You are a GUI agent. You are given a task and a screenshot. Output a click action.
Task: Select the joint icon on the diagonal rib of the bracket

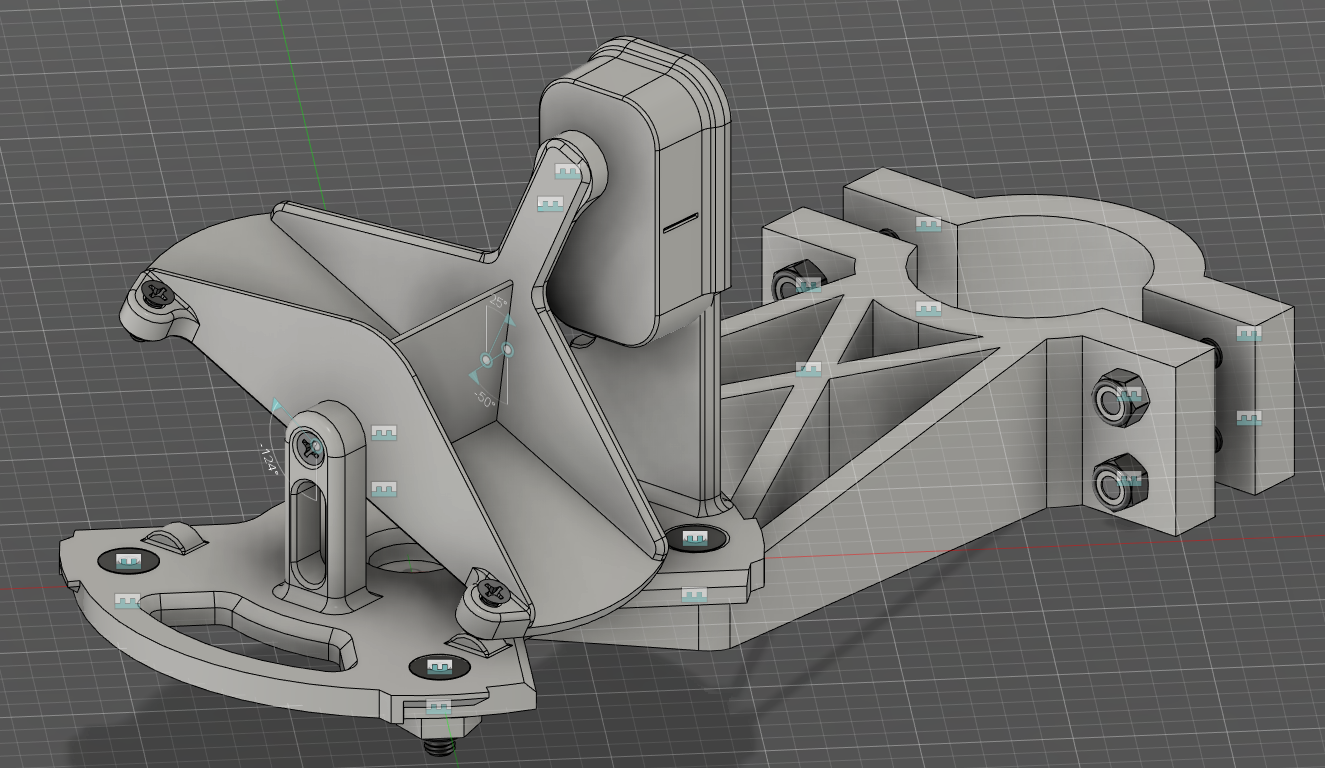tap(808, 369)
